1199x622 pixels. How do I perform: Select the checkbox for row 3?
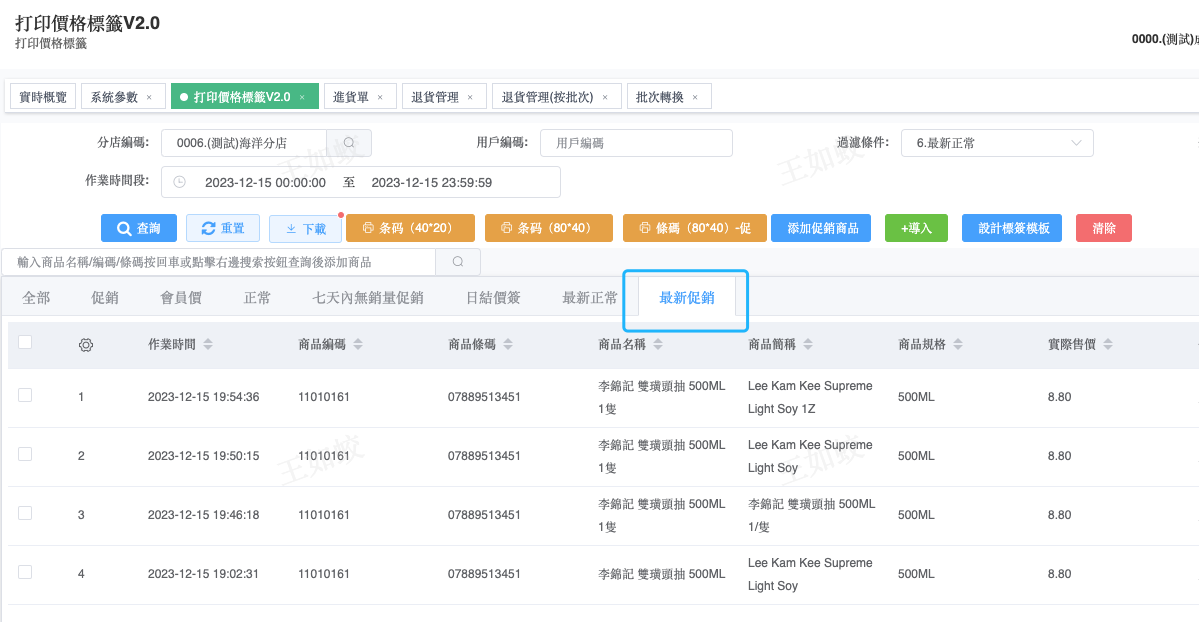click(25, 514)
